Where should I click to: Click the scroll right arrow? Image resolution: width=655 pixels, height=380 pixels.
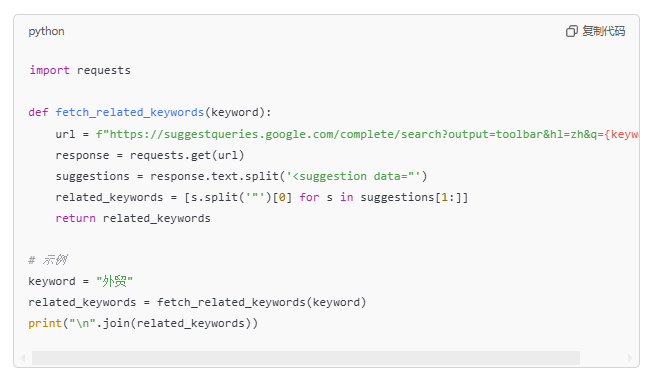(630, 358)
